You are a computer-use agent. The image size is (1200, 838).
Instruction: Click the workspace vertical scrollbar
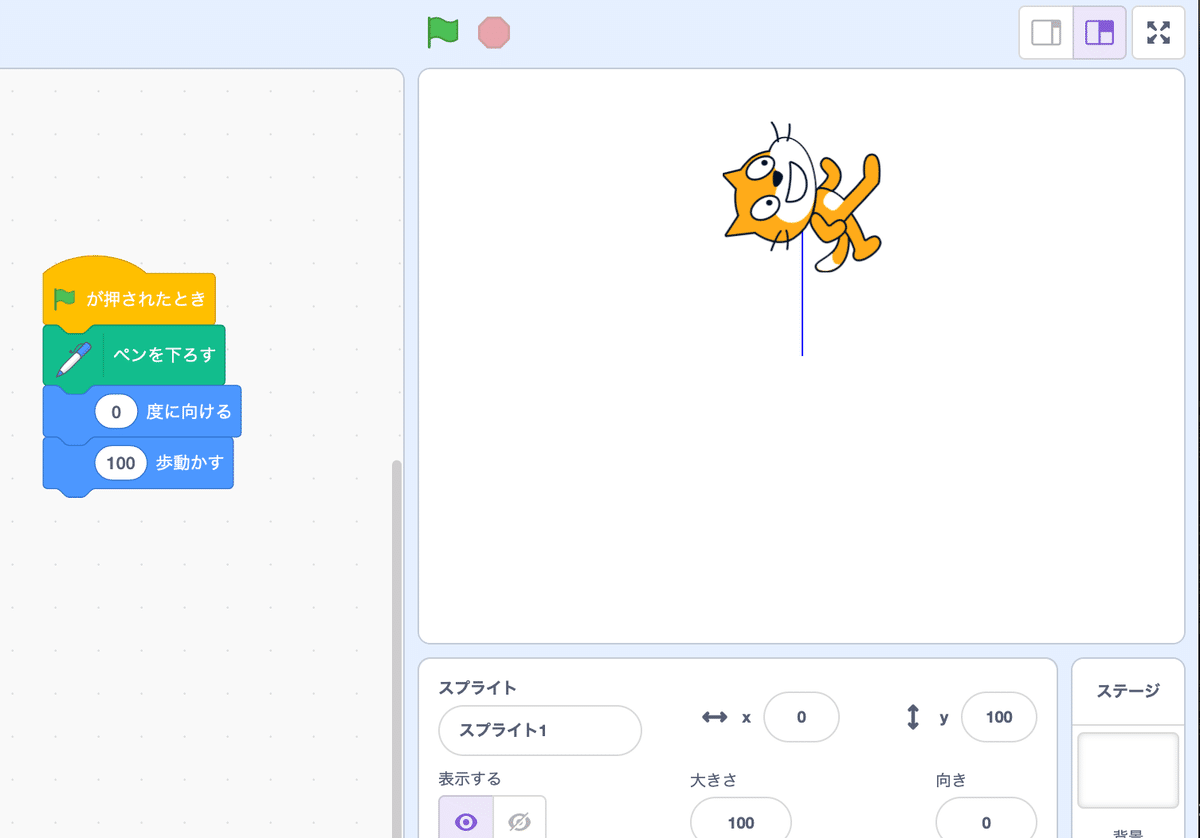[397, 650]
